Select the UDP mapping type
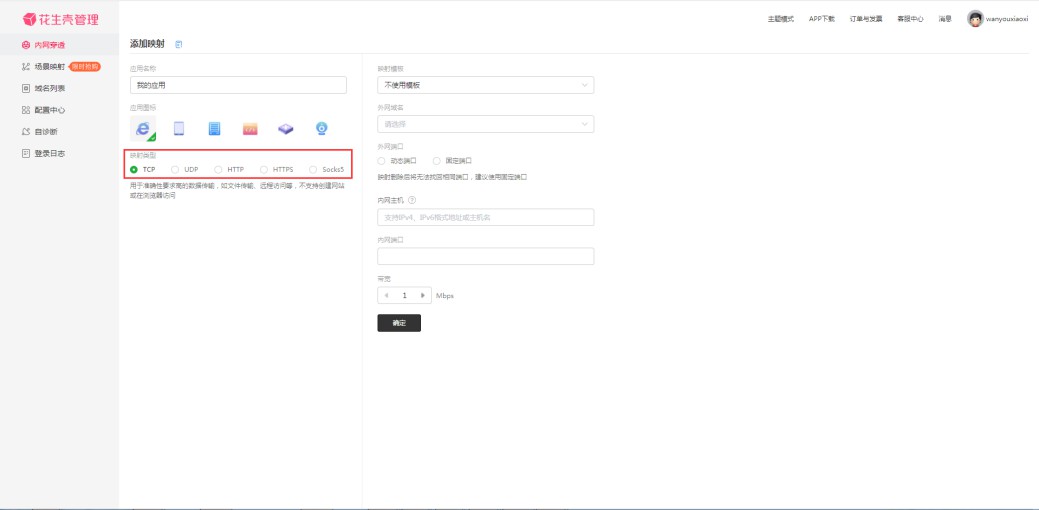Image resolution: width=1039 pixels, height=510 pixels. [176, 170]
